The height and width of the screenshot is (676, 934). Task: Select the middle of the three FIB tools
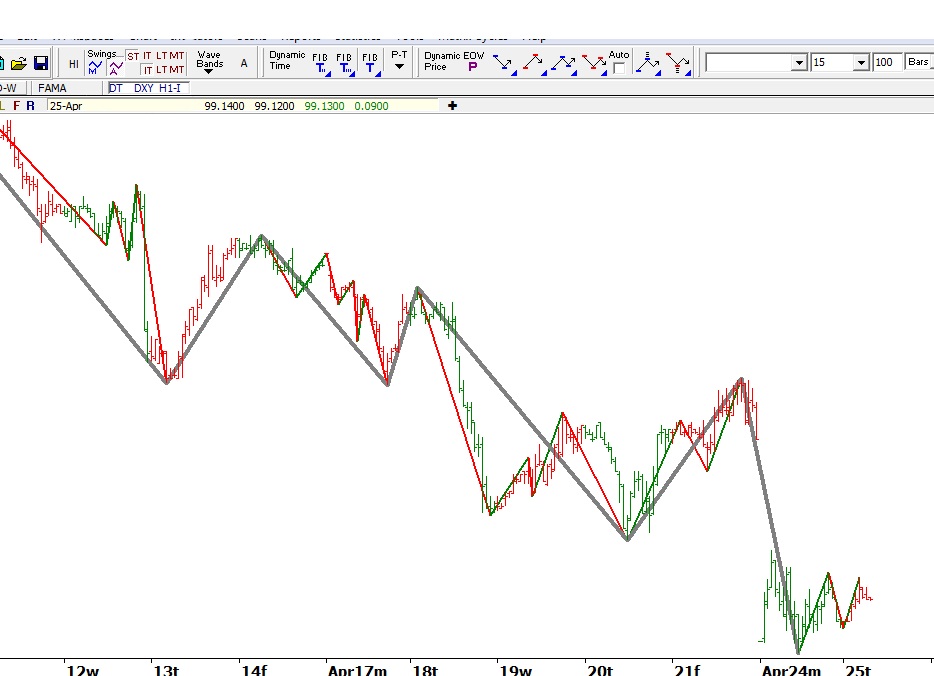345,64
